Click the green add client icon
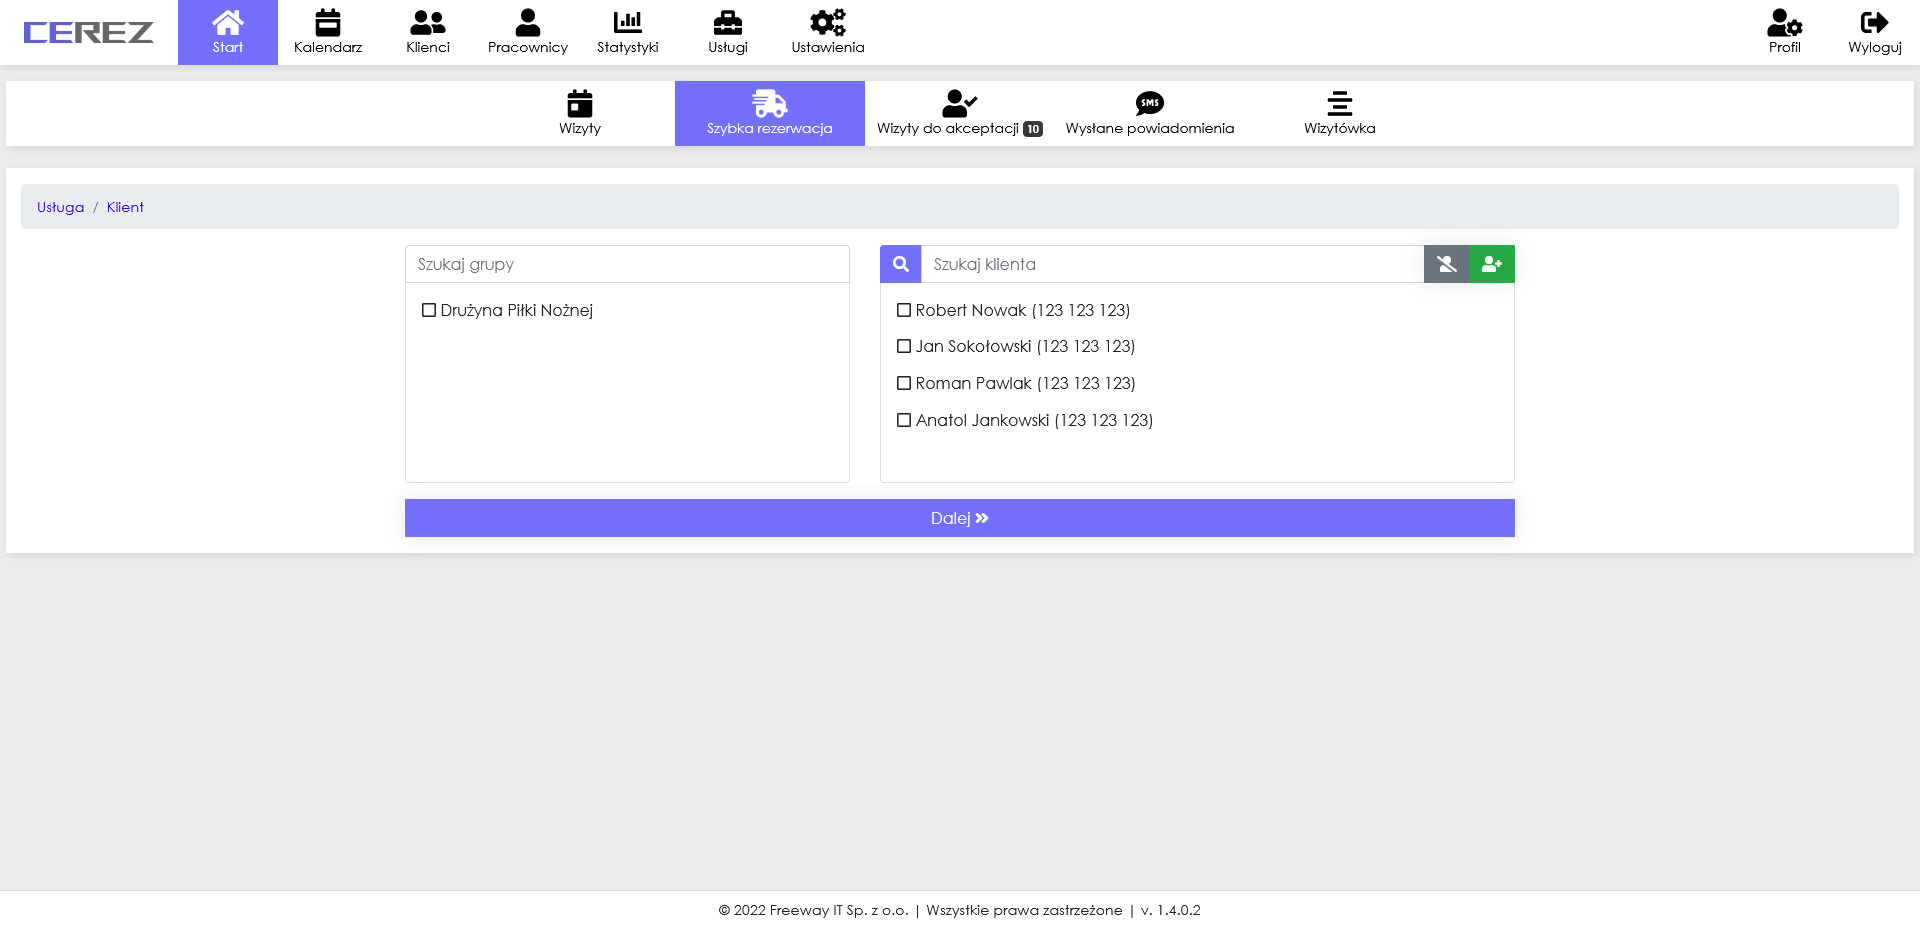Screen dimensions: 1920x927 (x=1492, y=264)
